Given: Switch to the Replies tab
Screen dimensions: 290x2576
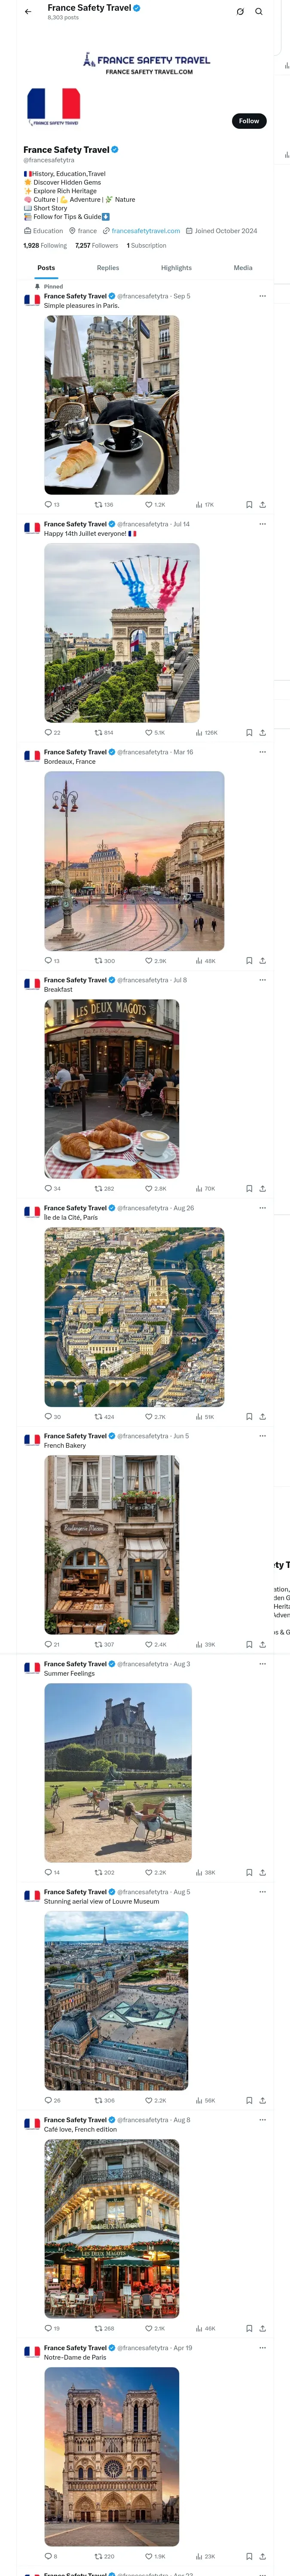Looking at the screenshot, I should coord(108,268).
